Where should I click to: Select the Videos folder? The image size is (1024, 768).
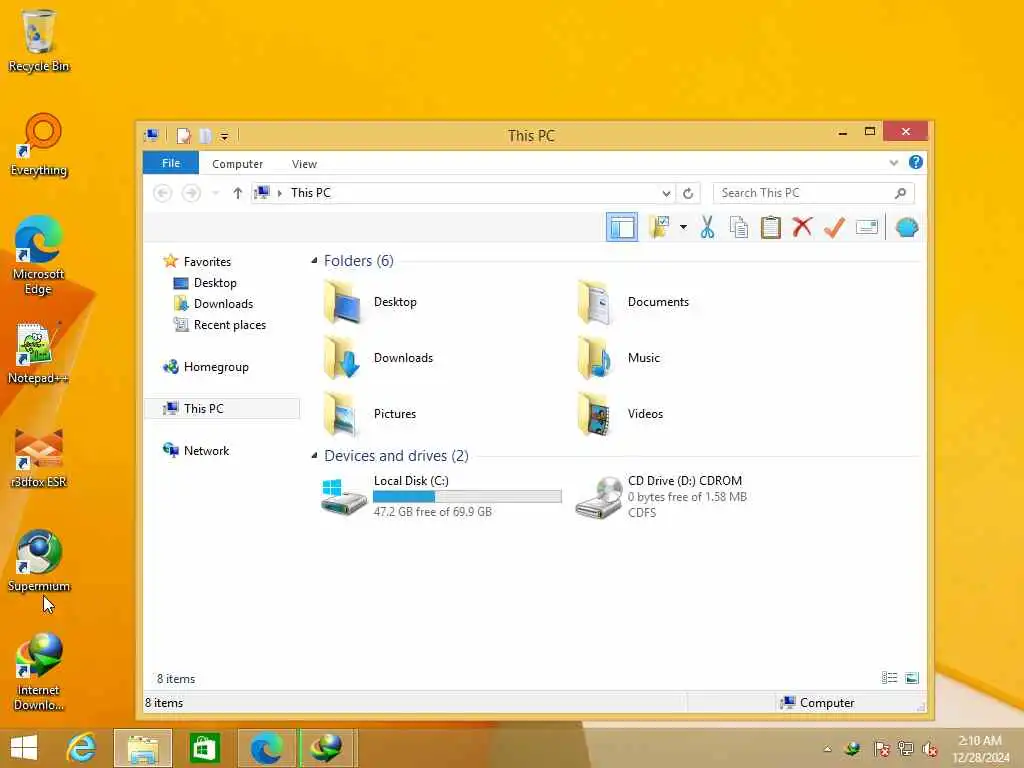click(620, 414)
